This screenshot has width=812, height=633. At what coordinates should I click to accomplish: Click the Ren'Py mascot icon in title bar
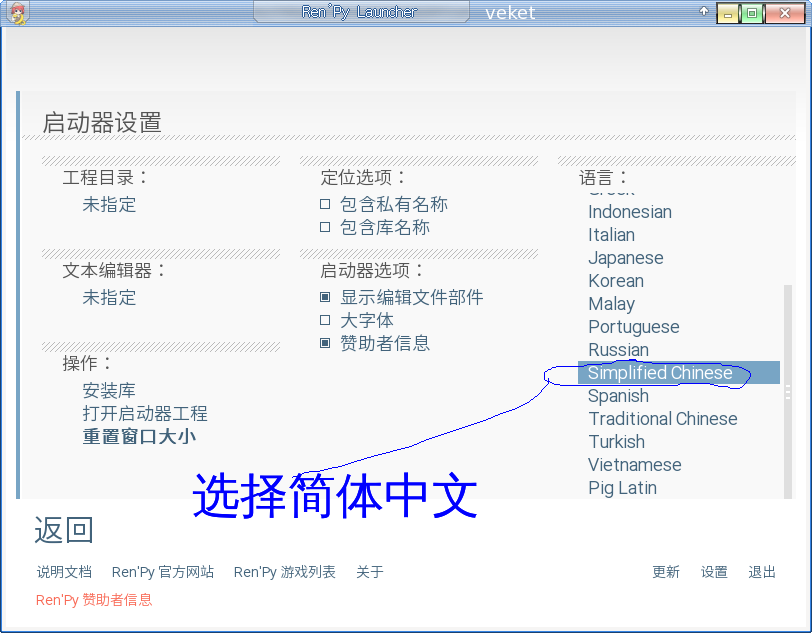[17, 13]
